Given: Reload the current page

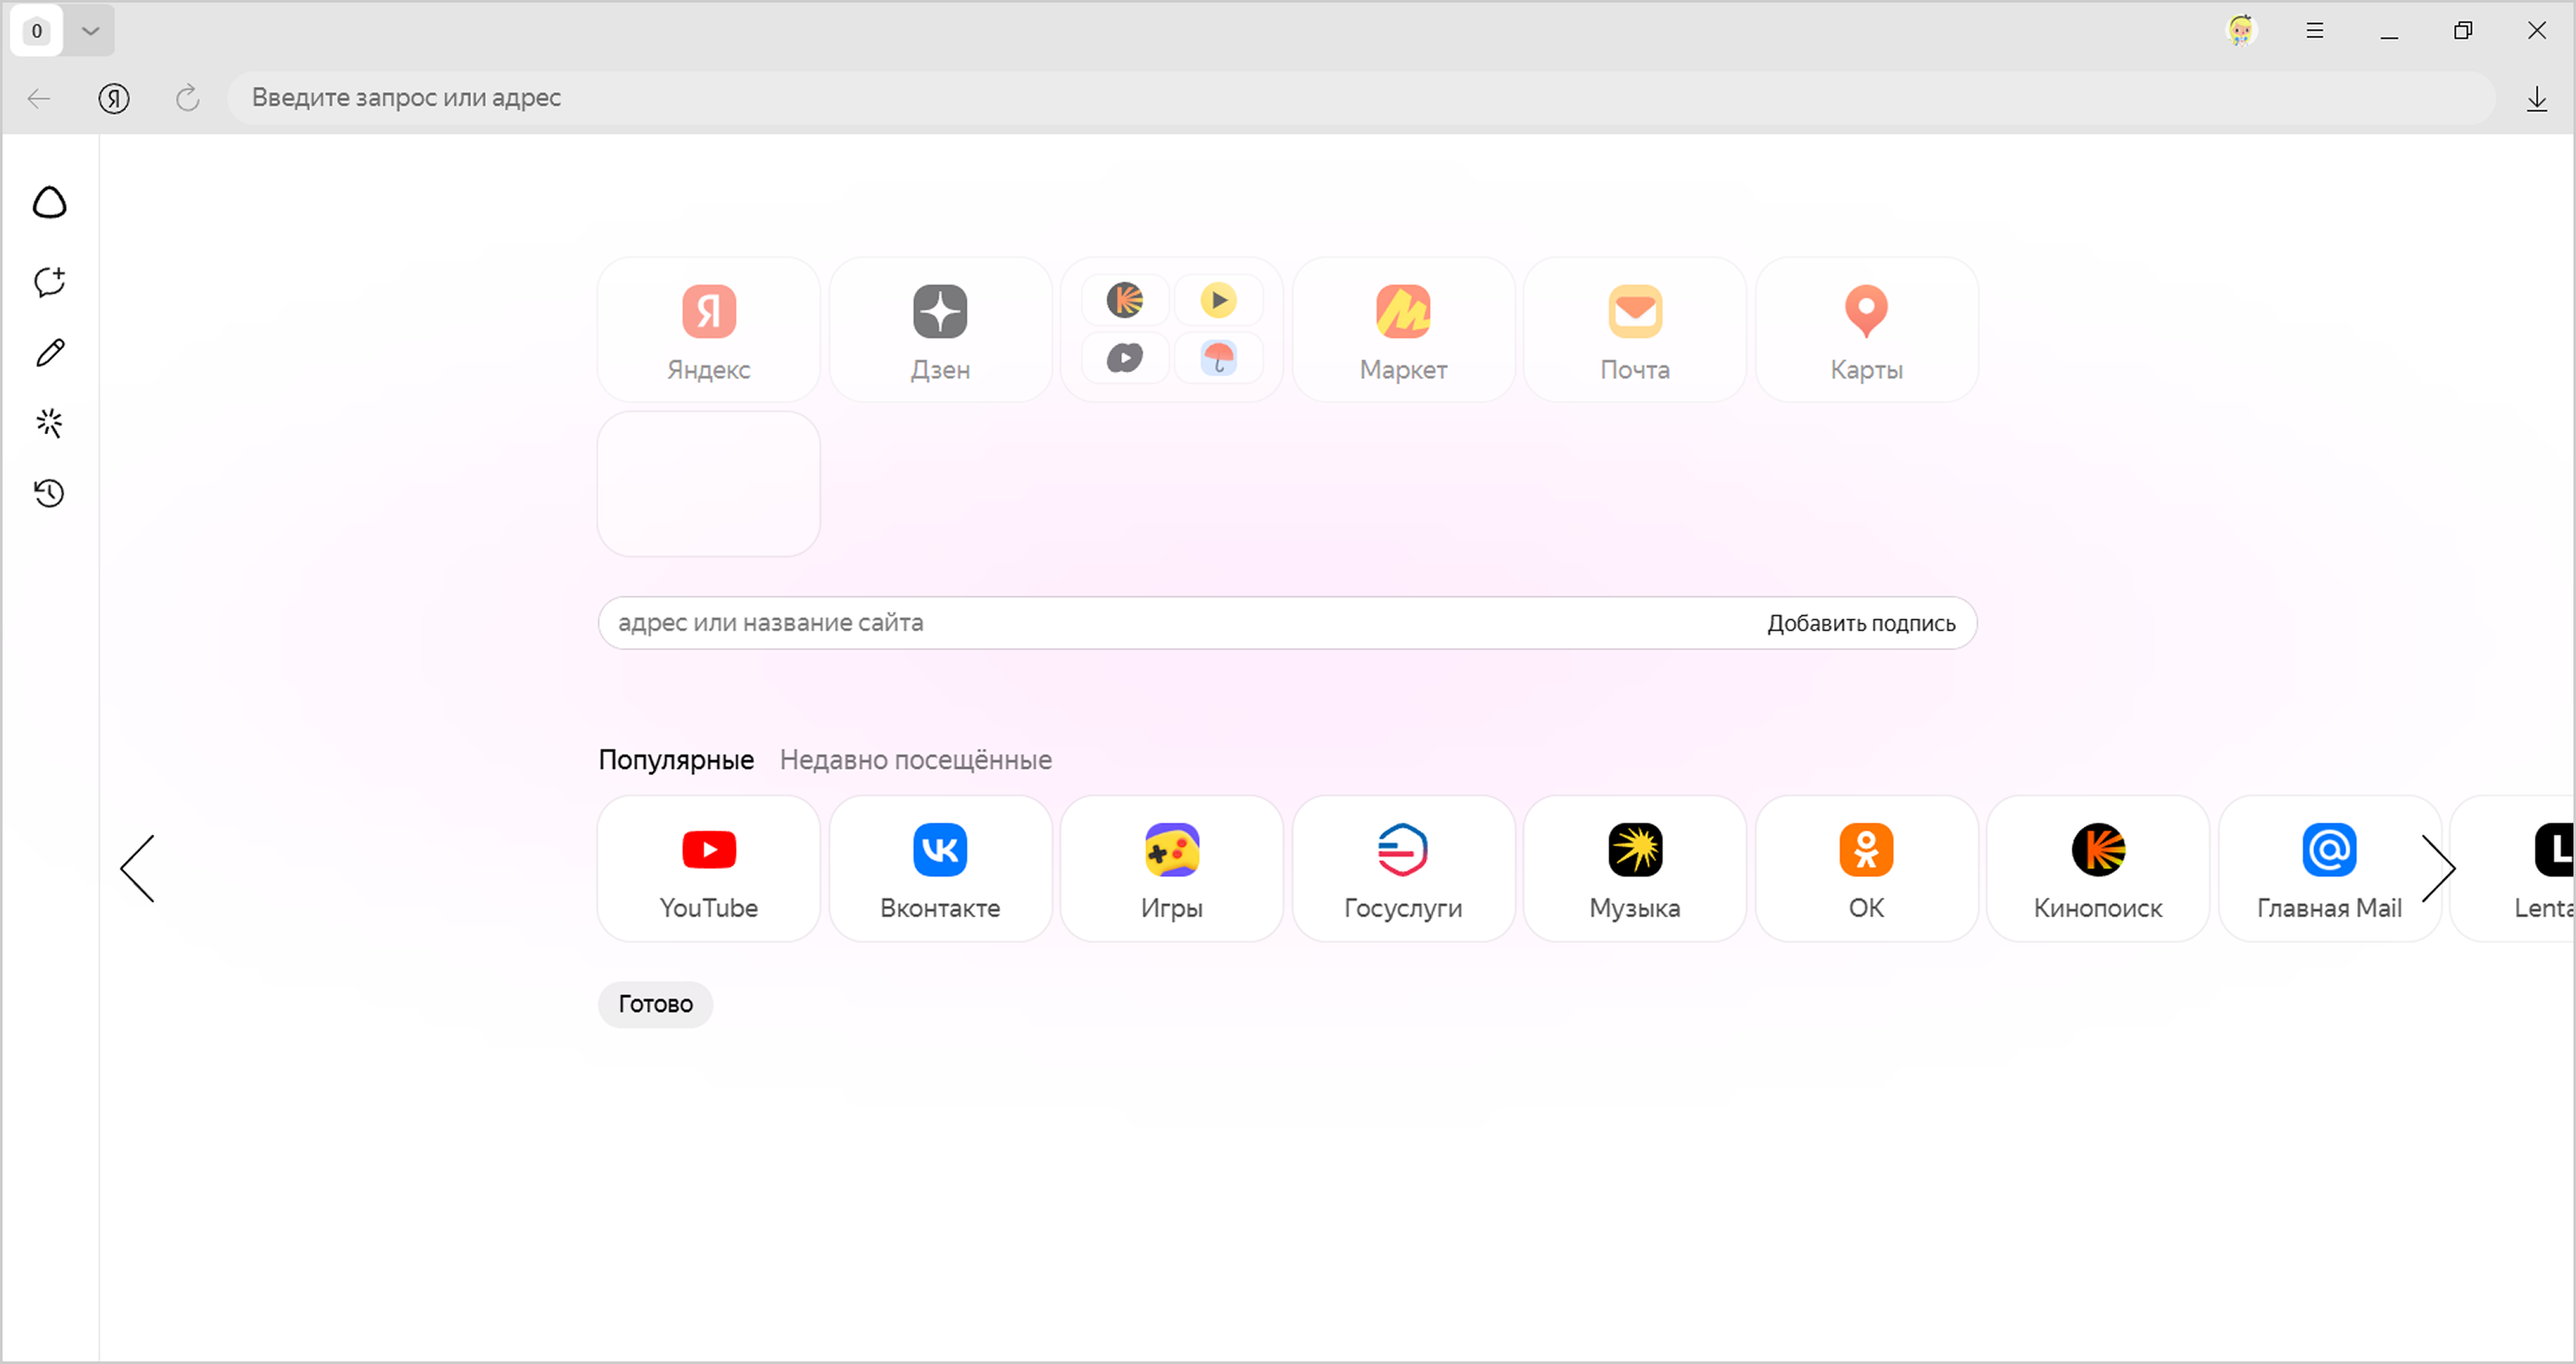Looking at the screenshot, I should point(188,98).
